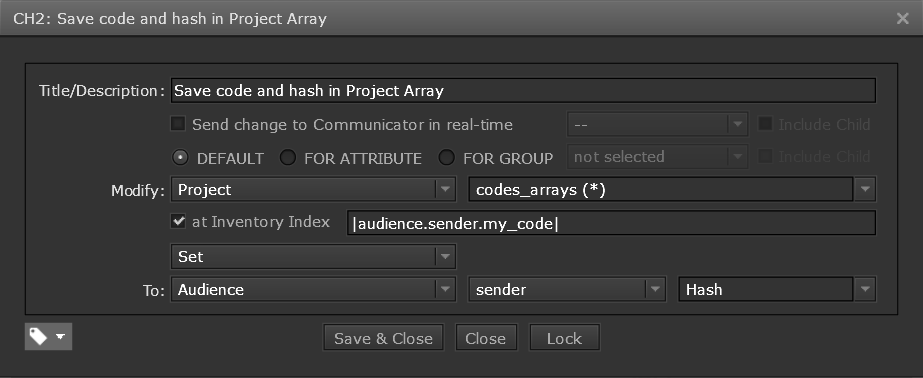This screenshot has height=378, width=923.
Task: Click the Close button
Action: tap(486, 337)
